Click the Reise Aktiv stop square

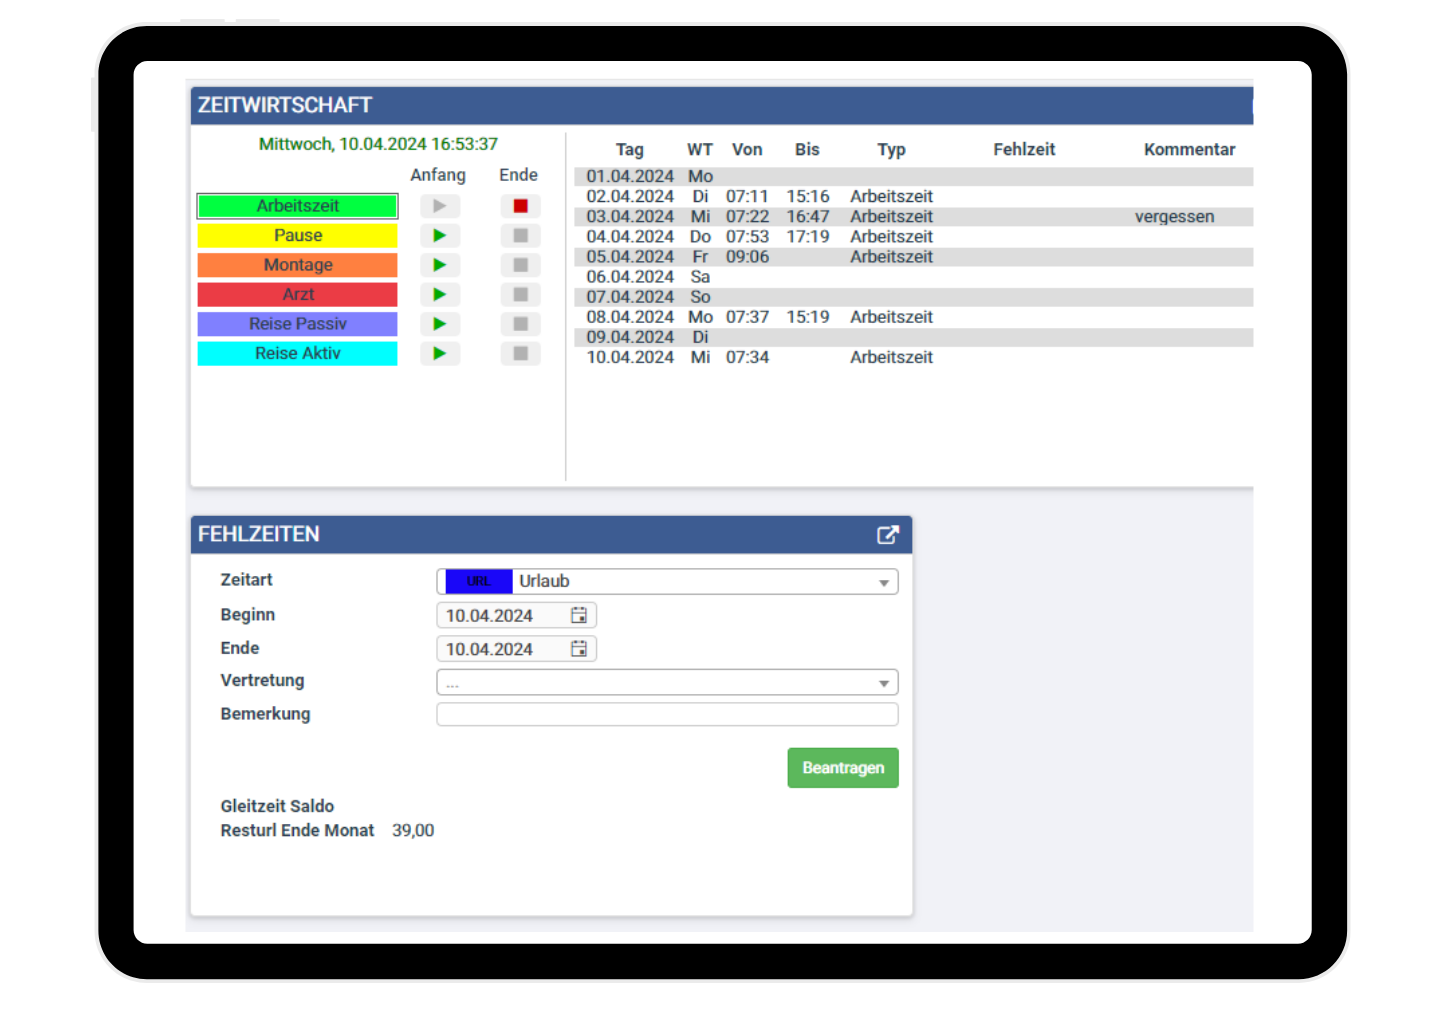pos(520,354)
